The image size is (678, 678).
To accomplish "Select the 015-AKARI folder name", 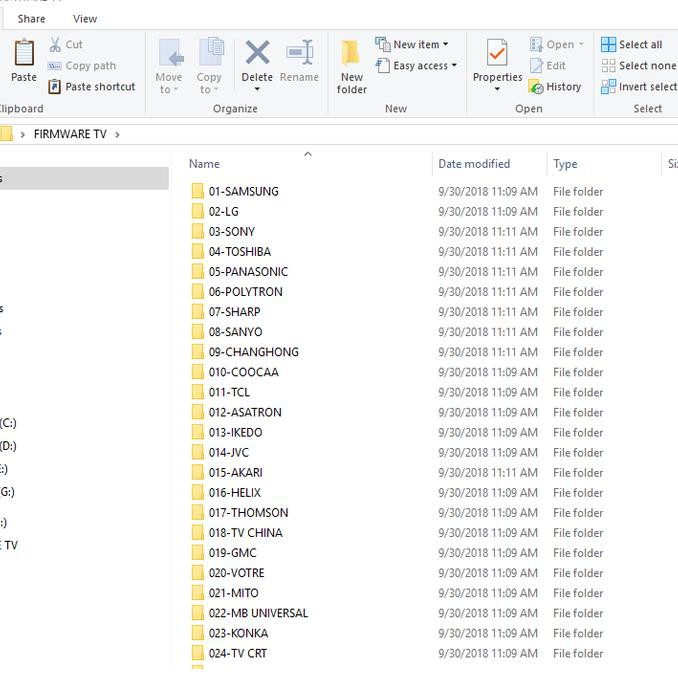I will point(236,472).
